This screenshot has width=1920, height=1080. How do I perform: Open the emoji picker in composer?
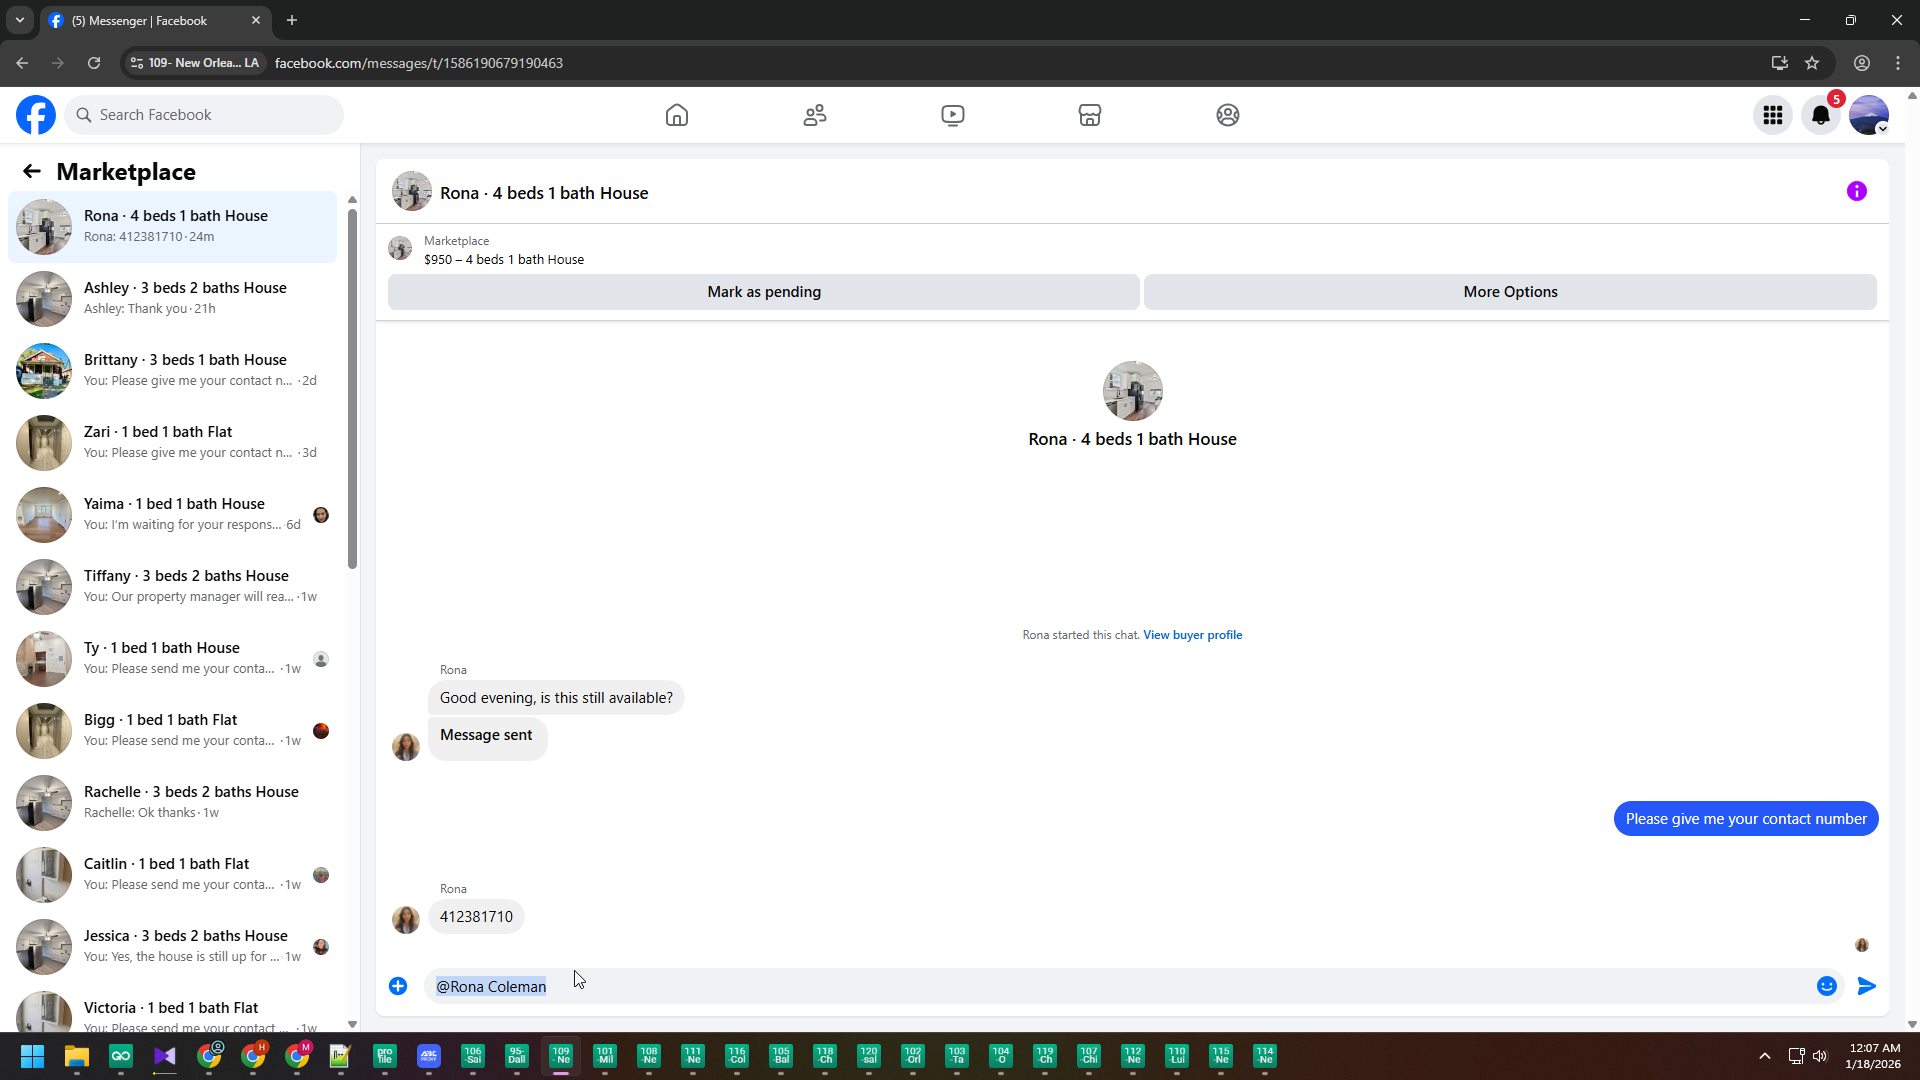pos(1827,986)
